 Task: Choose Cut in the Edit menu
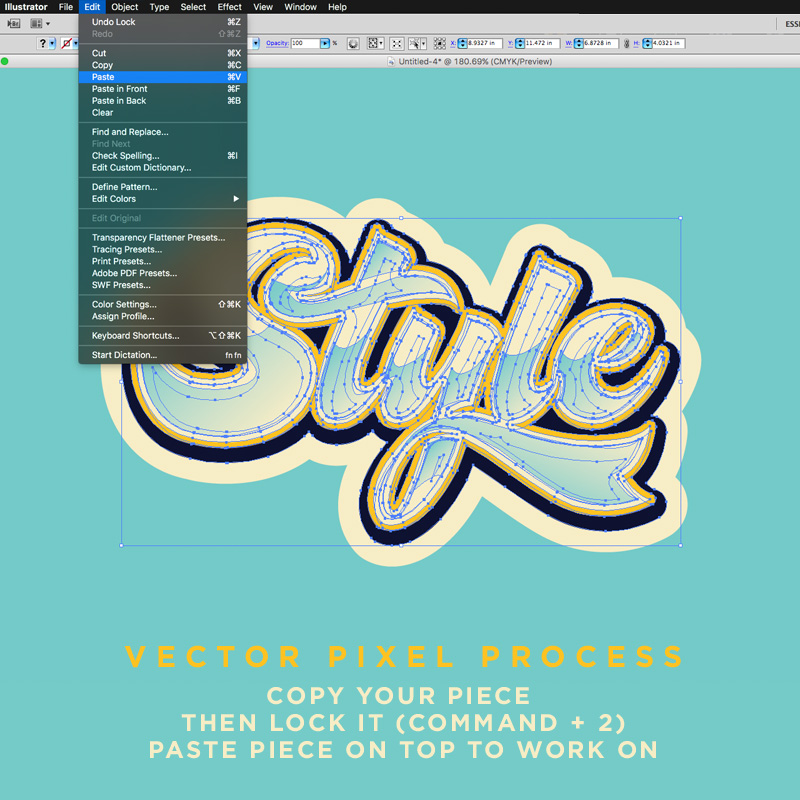(163, 53)
